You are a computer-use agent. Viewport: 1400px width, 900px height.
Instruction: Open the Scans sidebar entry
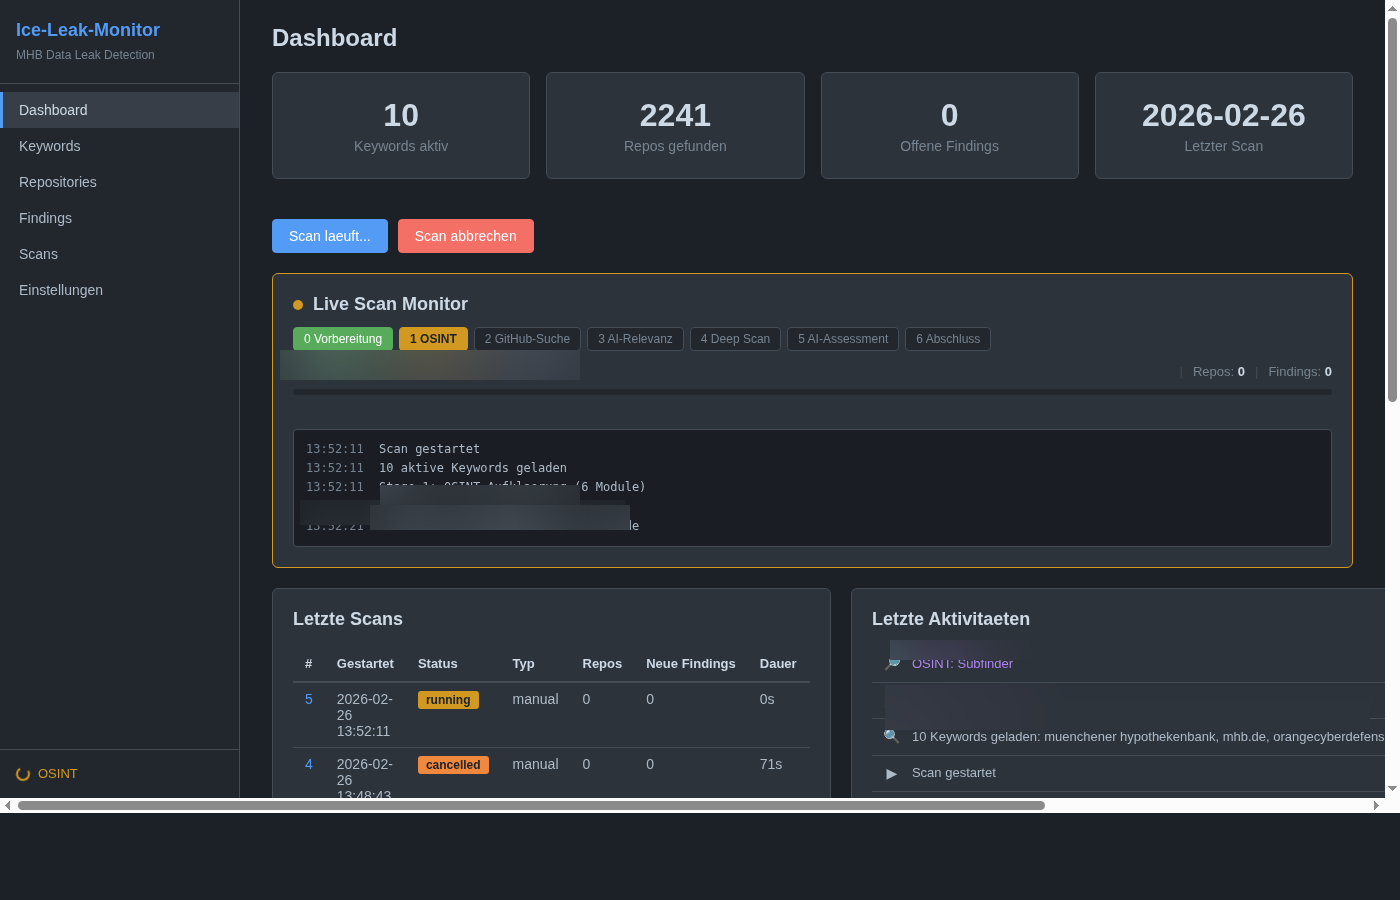[119, 254]
